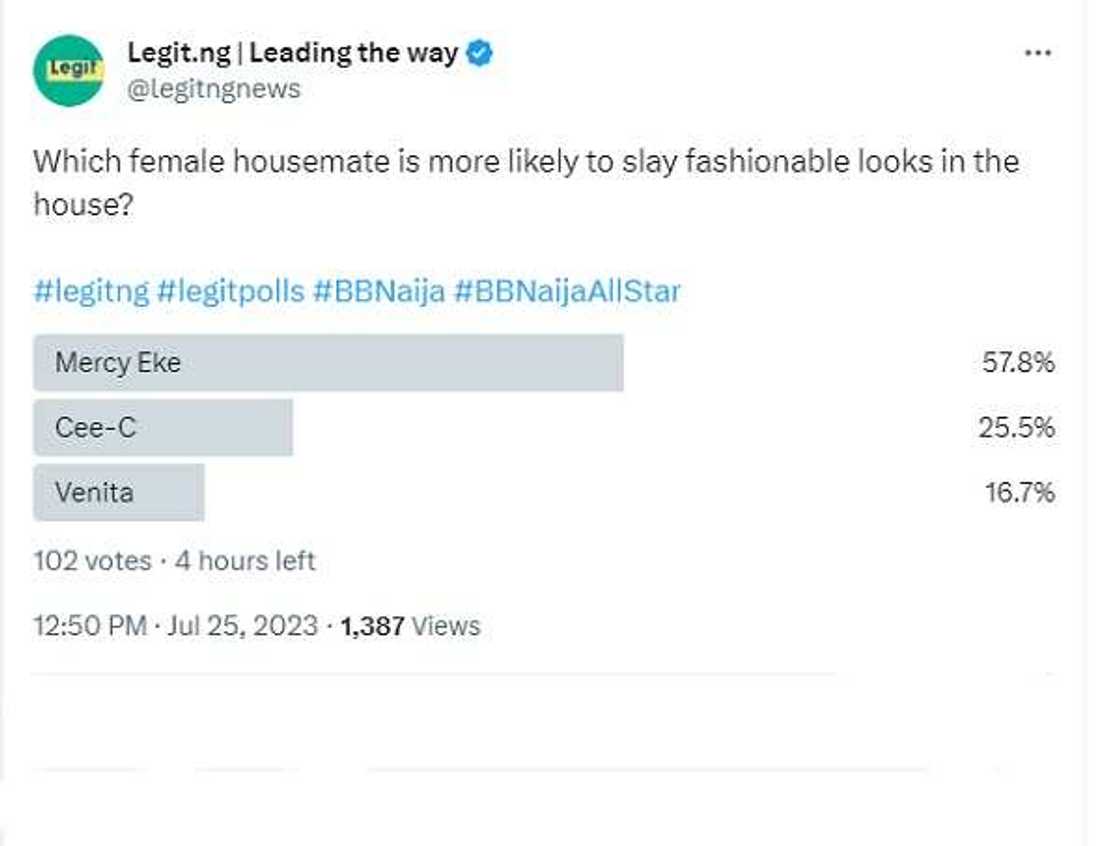Screen dimensions: 1120x846
Task: Click the blue verified badge
Action: [x=481, y=54]
